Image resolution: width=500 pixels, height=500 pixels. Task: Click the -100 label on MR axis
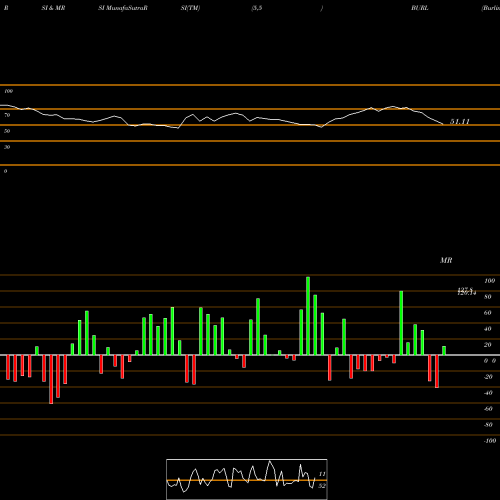(x=490, y=441)
